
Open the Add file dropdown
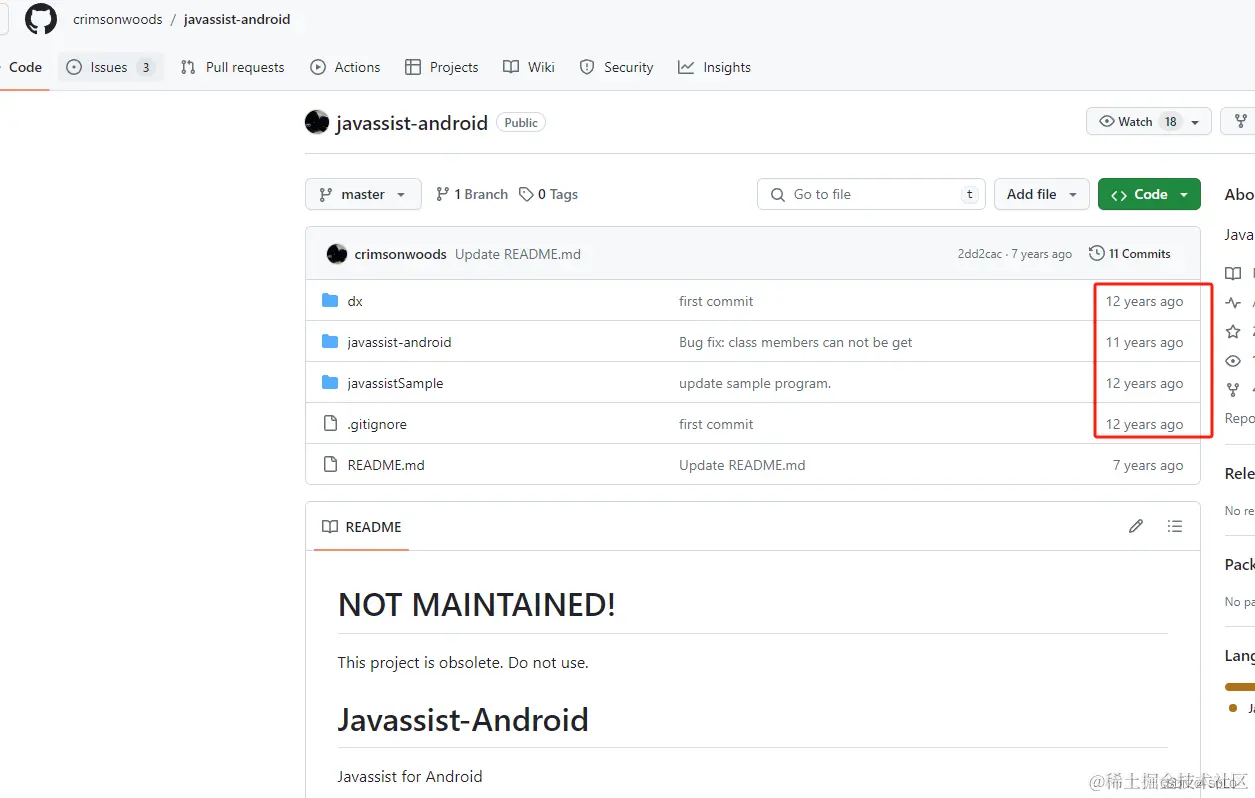click(x=1042, y=194)
